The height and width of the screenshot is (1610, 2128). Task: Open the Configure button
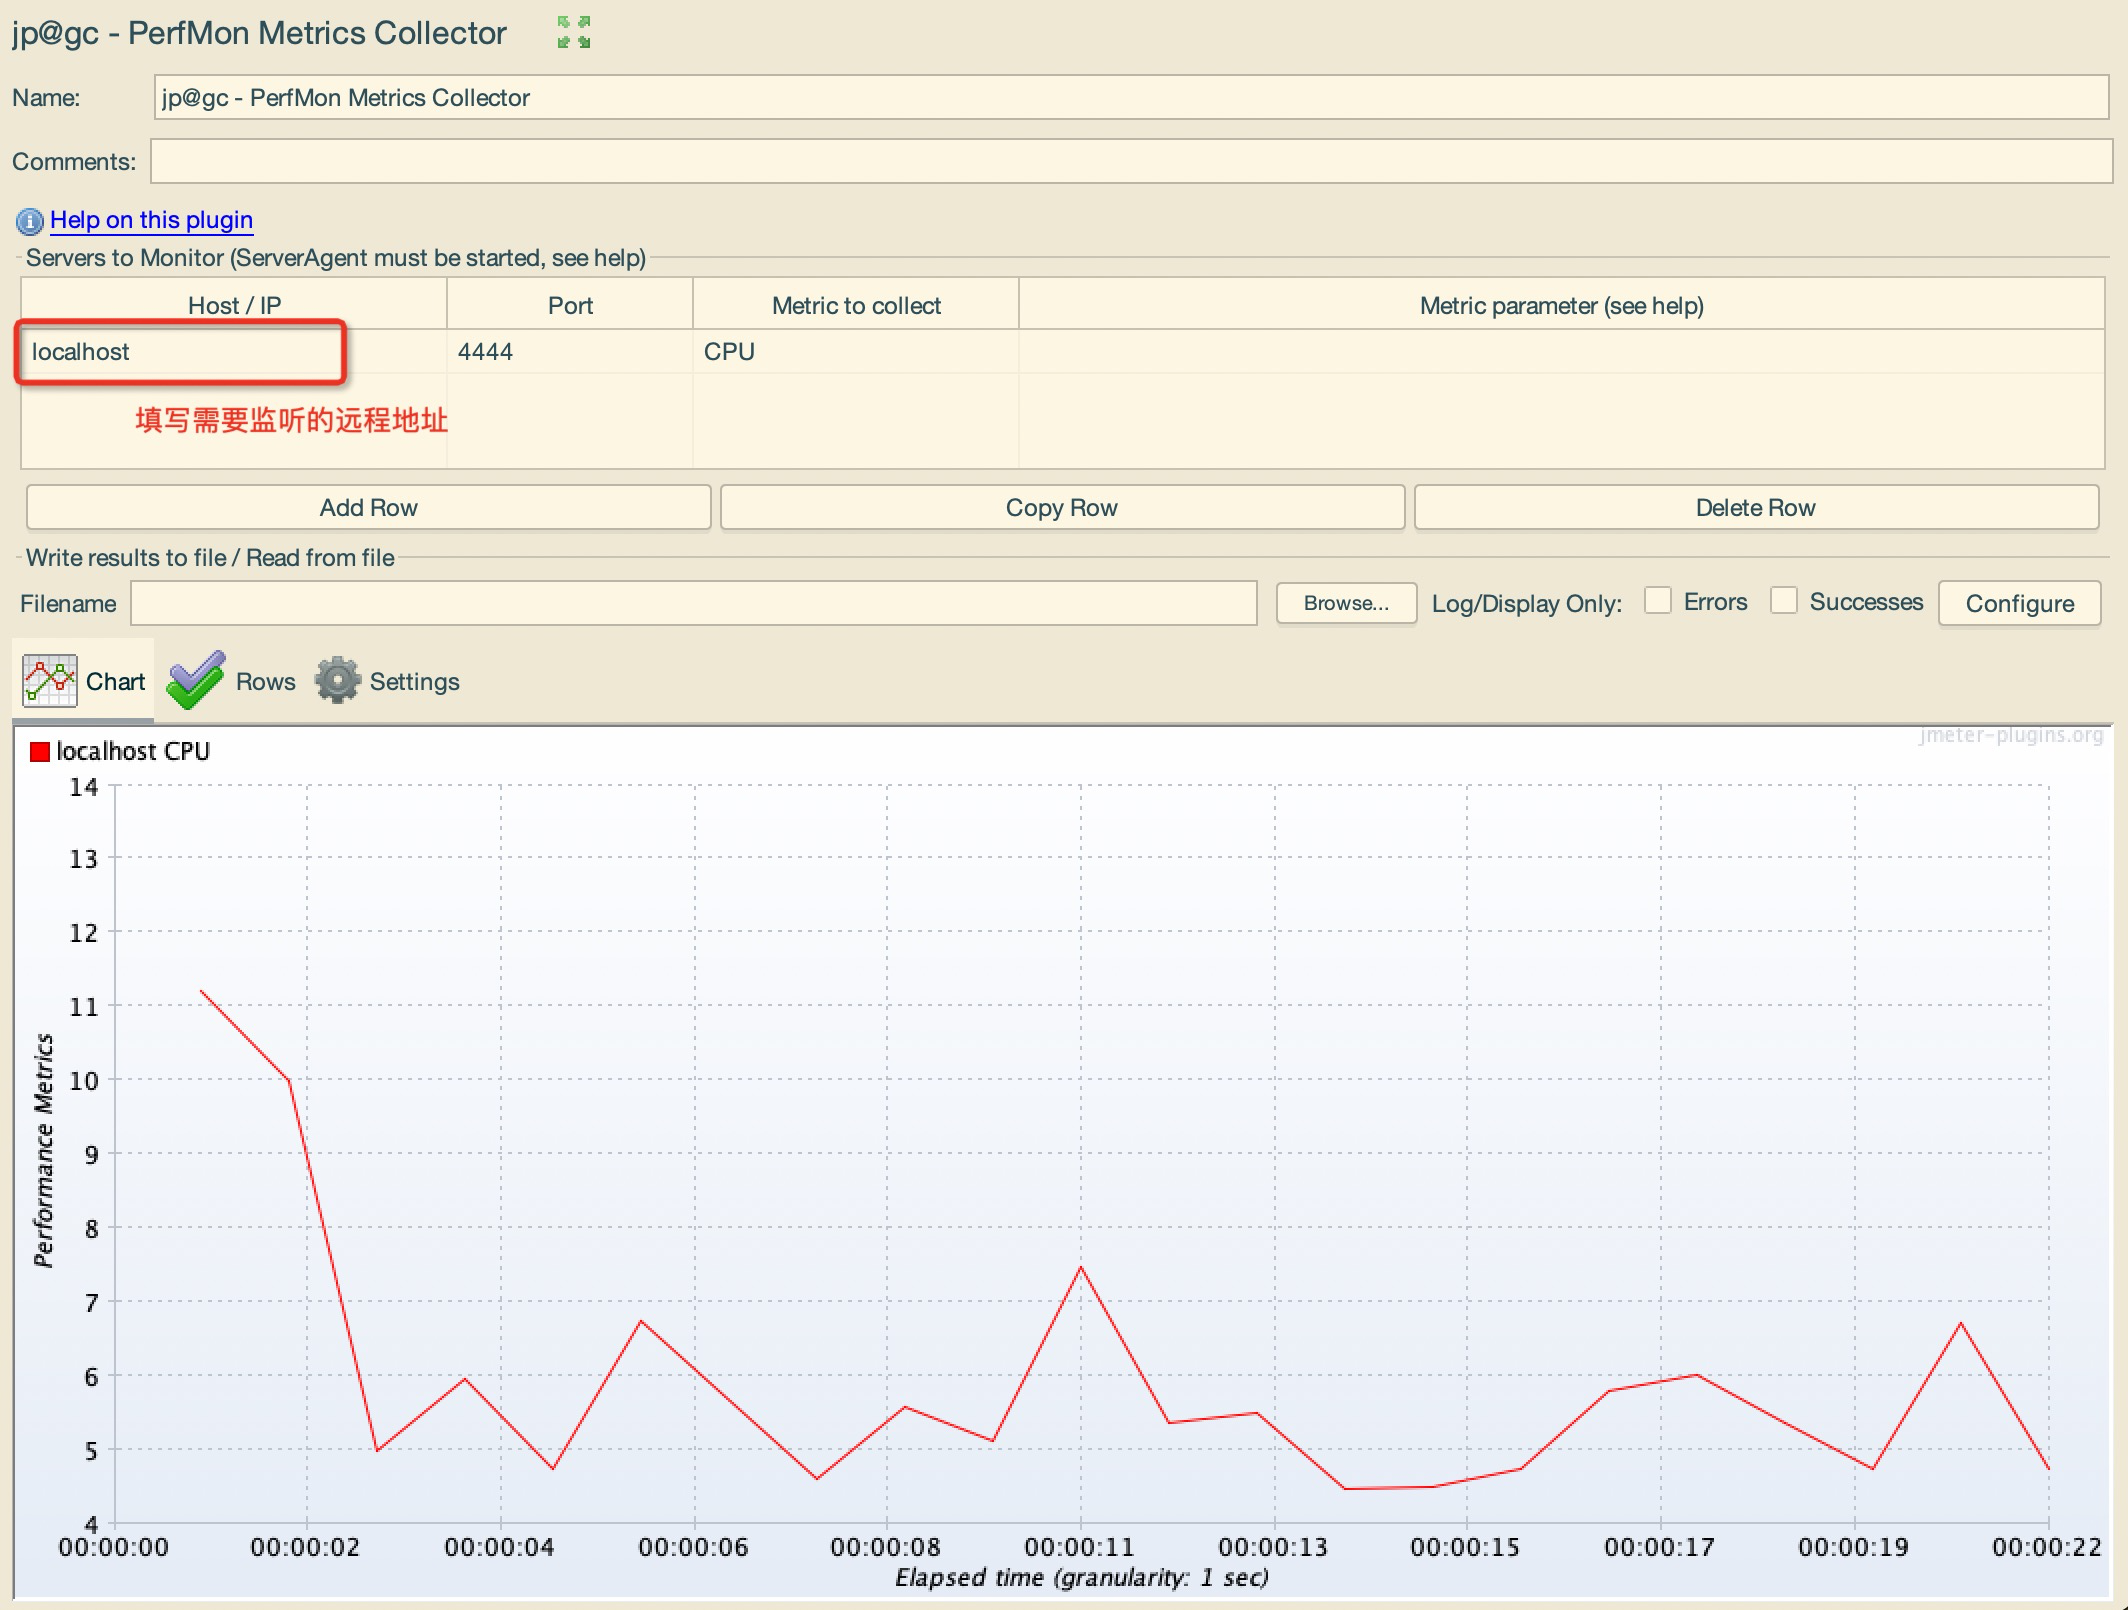coord(2020,603)
